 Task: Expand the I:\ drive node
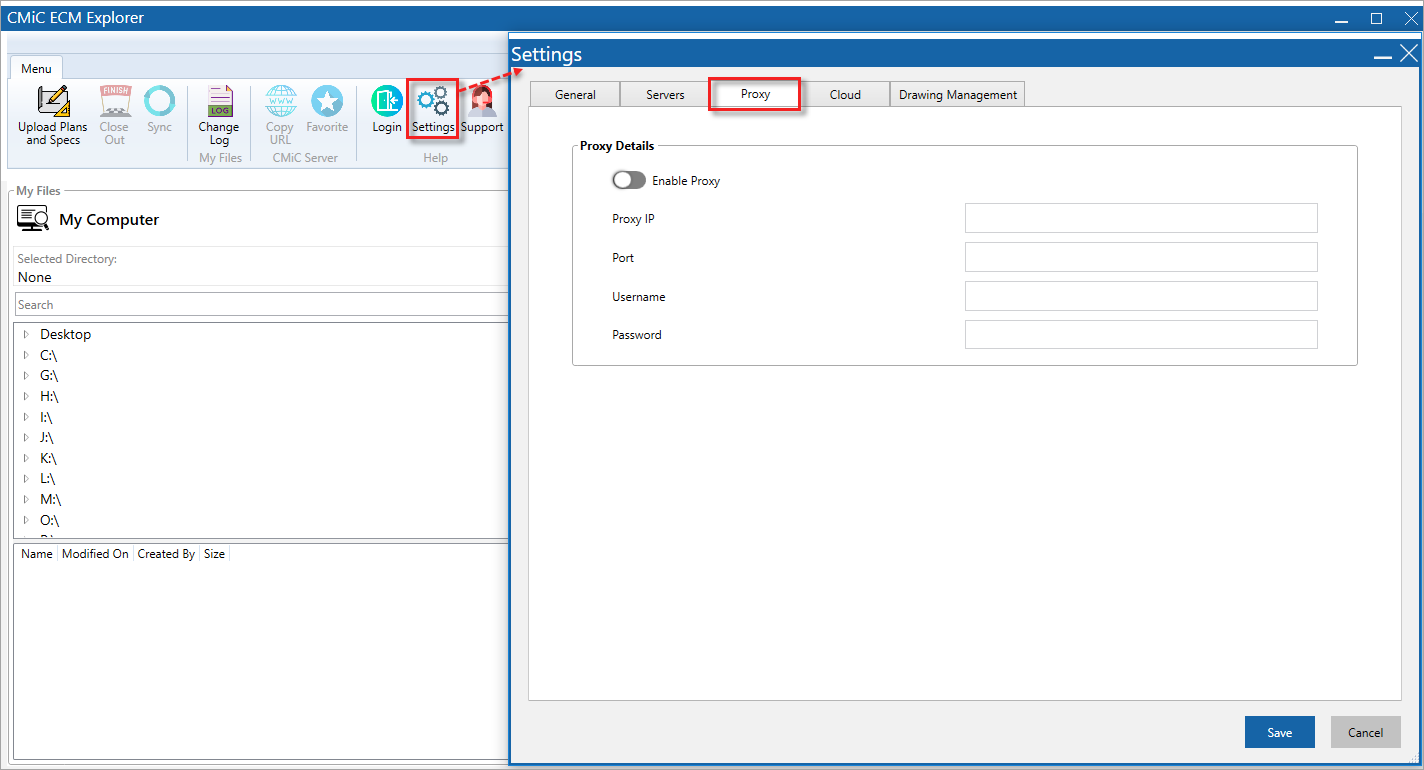click(26, 417)
